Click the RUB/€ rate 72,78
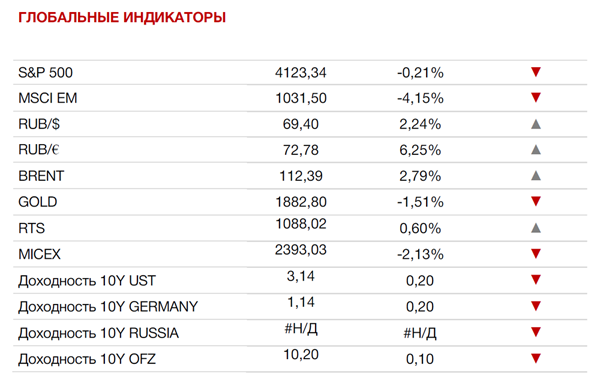This screenshot has height=382, width=600. click(301, 150)
